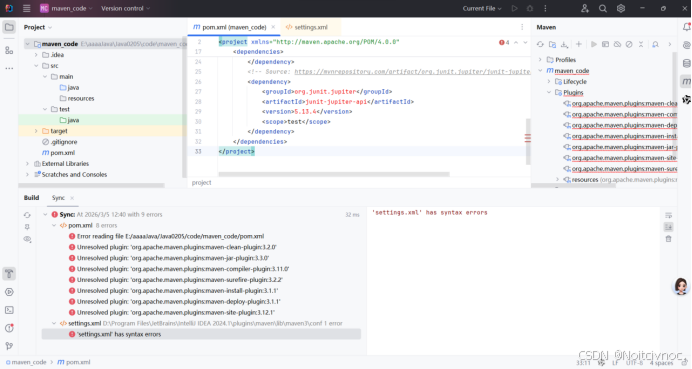Open the Project tool window icon

(x=9, y=27)
